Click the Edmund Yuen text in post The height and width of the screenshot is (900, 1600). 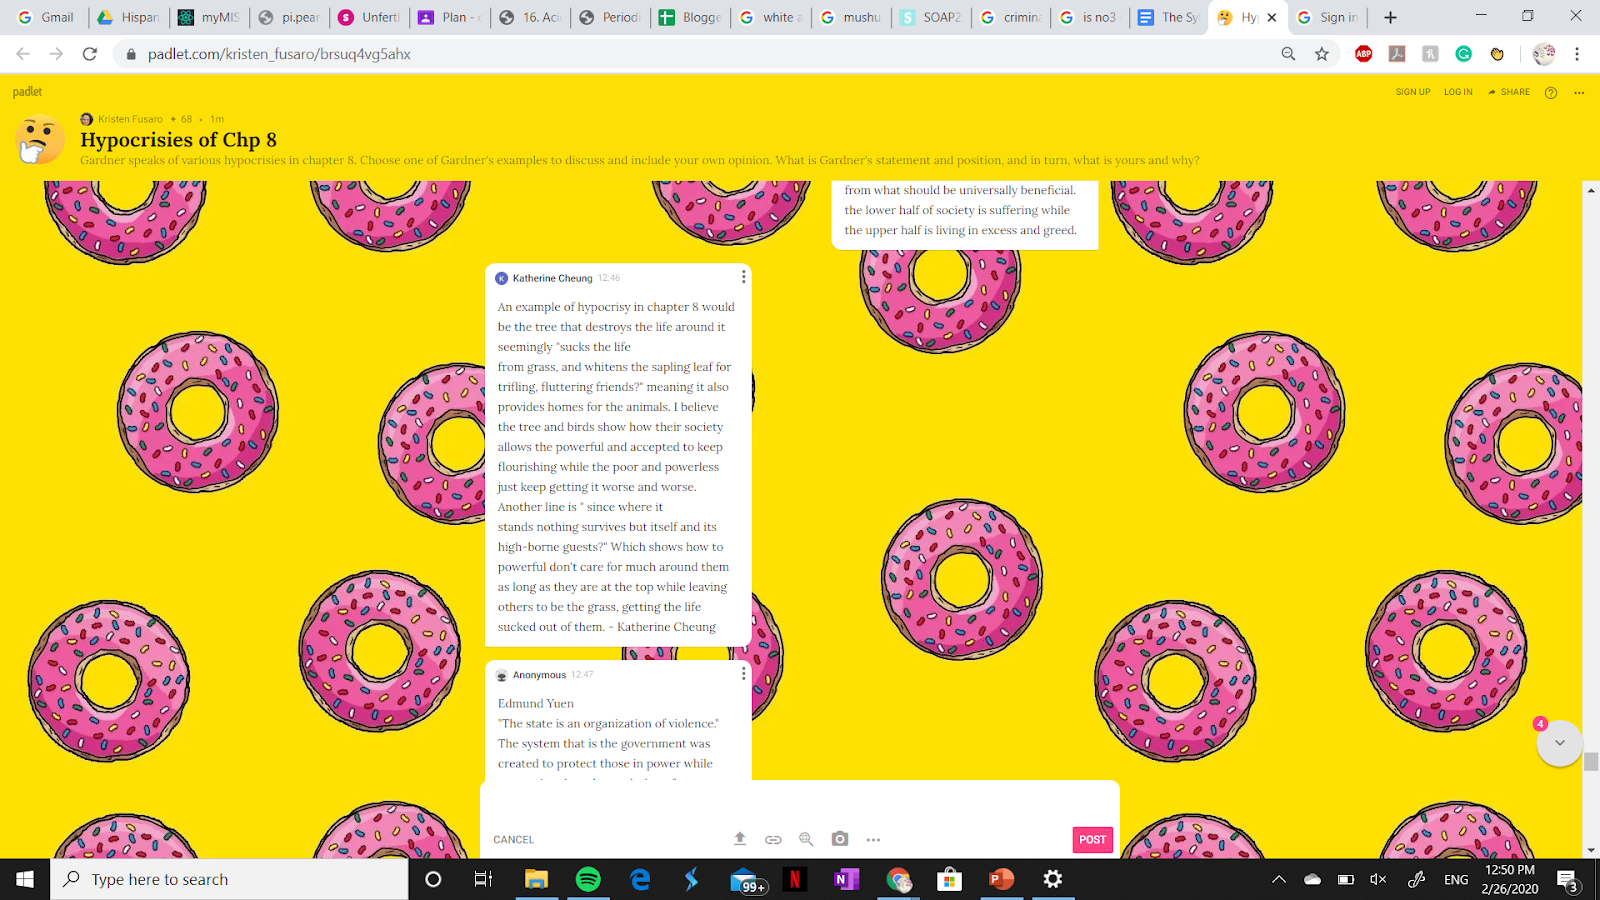point(536,703)
